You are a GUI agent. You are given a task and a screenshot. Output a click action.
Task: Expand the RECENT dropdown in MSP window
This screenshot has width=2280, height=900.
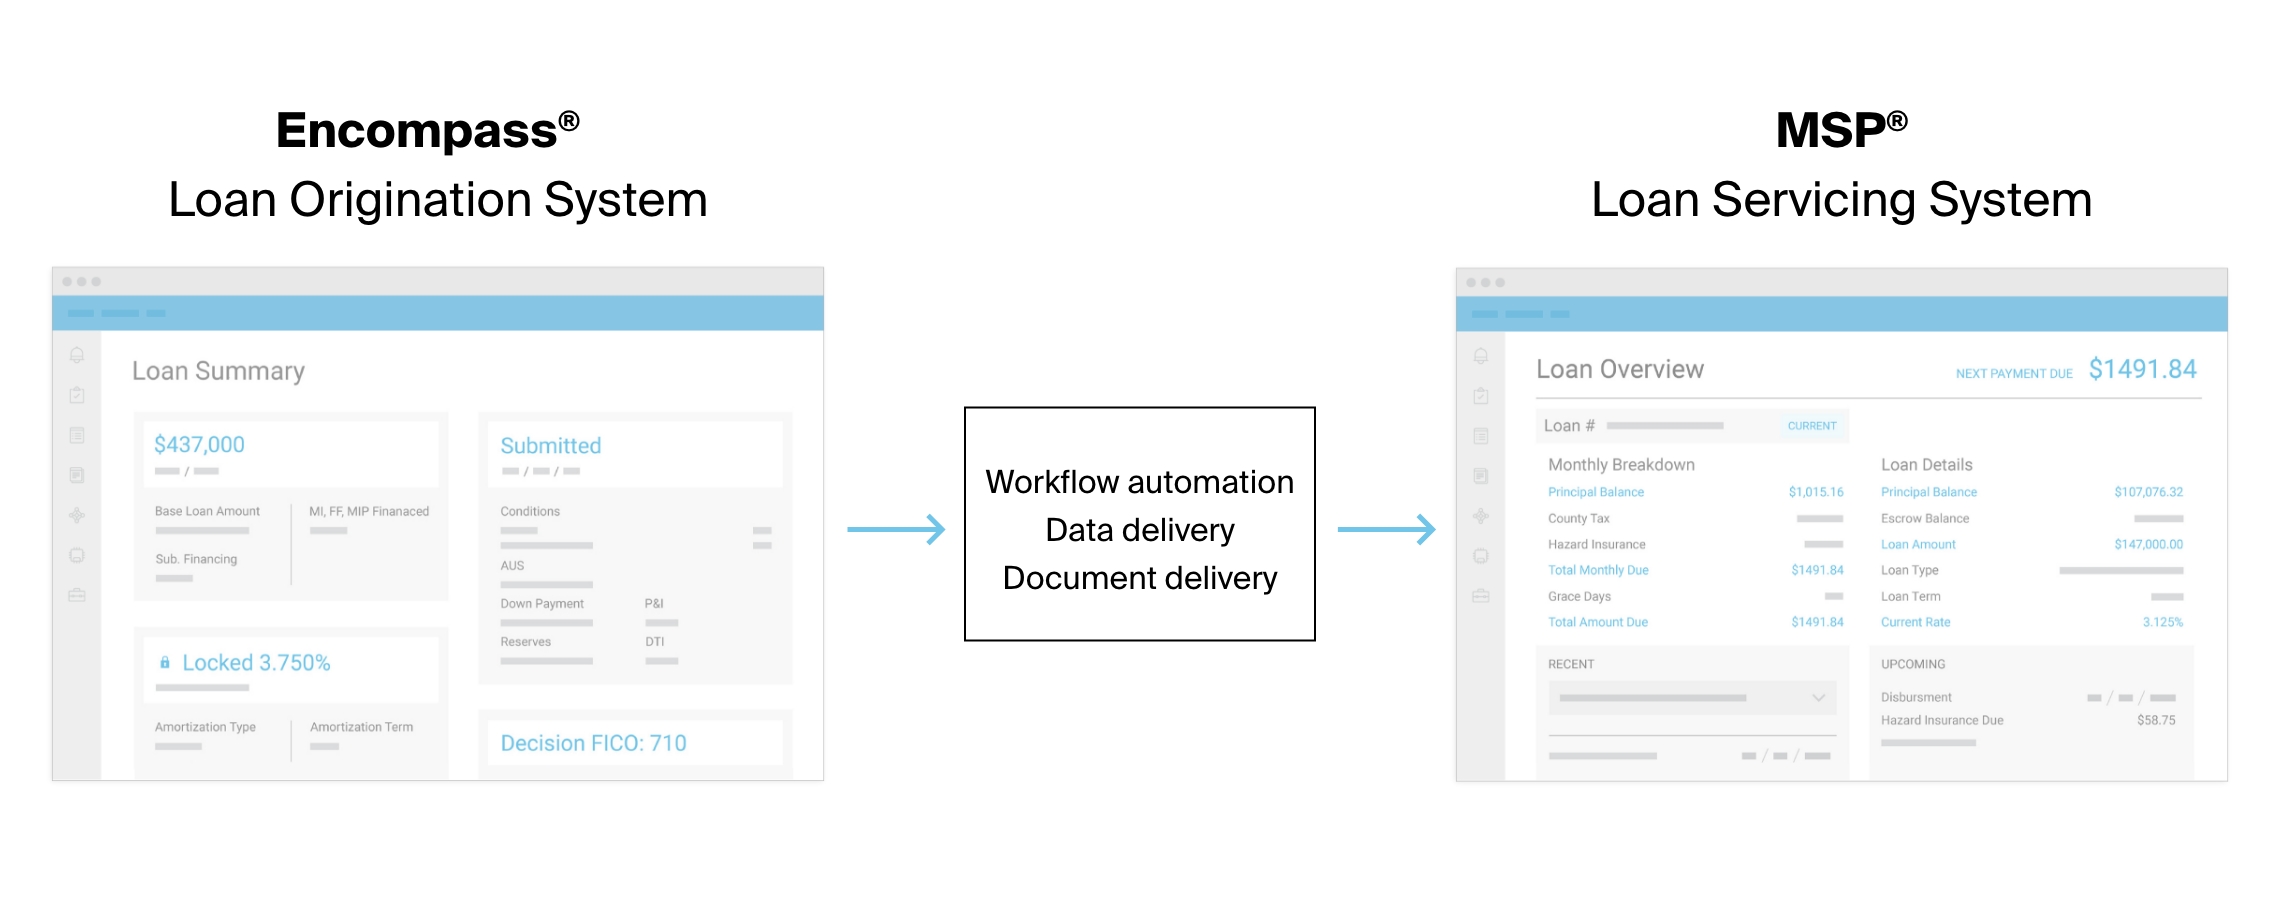pos(1692,698)
